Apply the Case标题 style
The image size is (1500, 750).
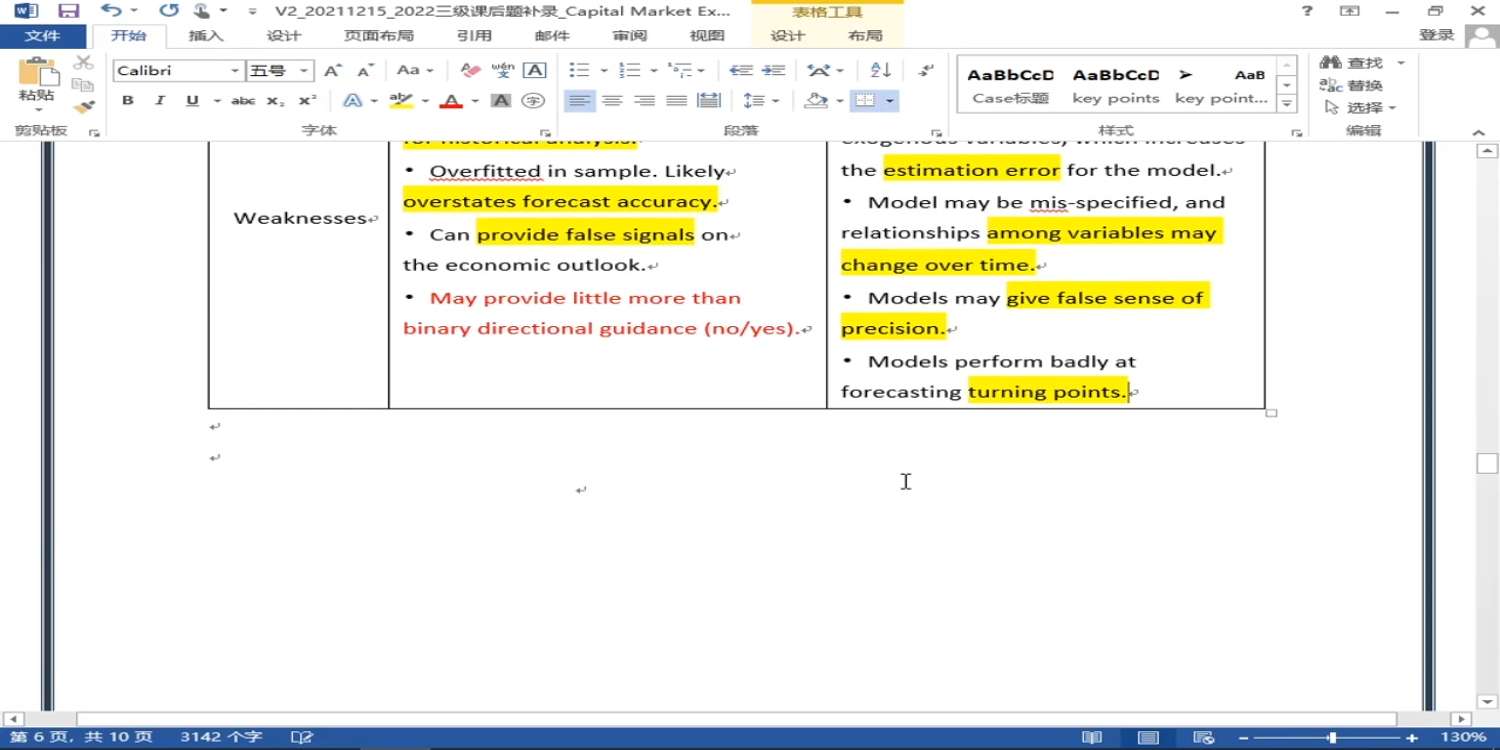point(1010,86)
